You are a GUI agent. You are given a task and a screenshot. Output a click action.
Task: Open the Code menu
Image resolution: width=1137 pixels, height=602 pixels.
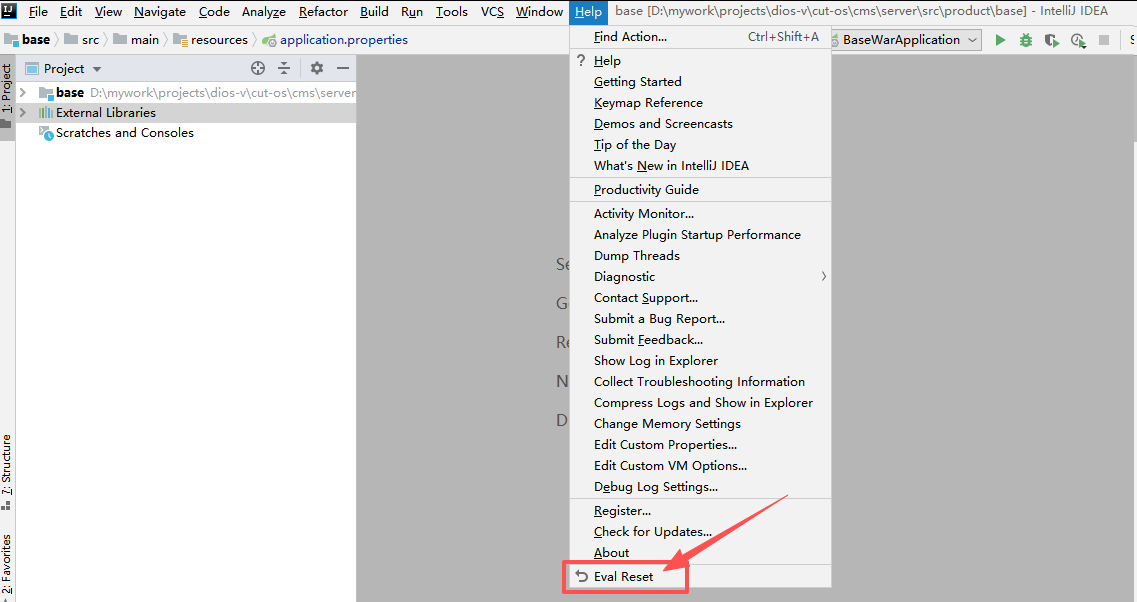[x=214, y=12]
